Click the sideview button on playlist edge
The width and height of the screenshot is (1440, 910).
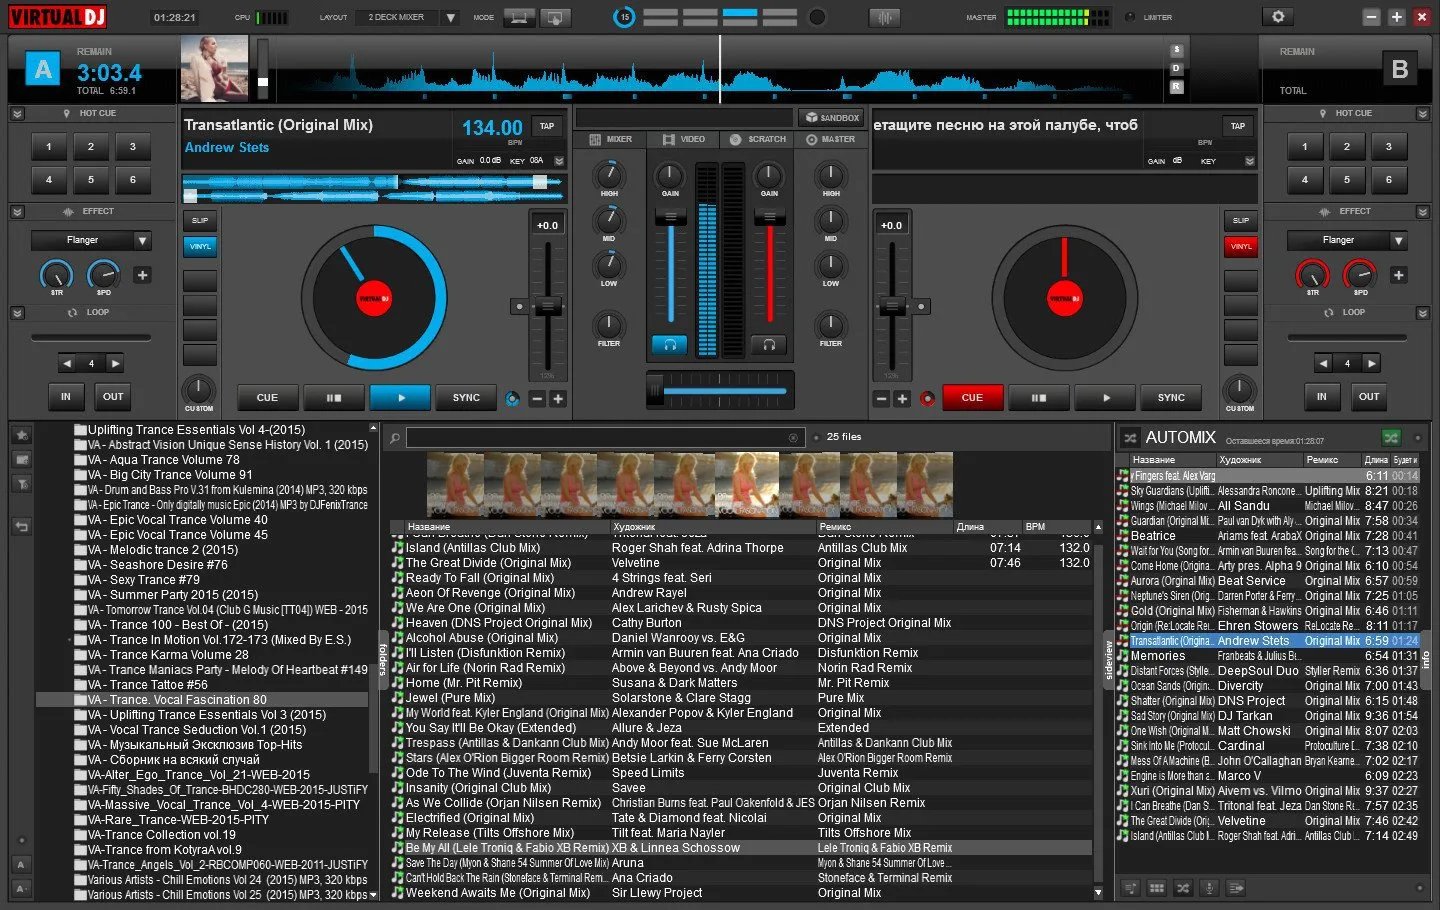[x=1108, y=660]
